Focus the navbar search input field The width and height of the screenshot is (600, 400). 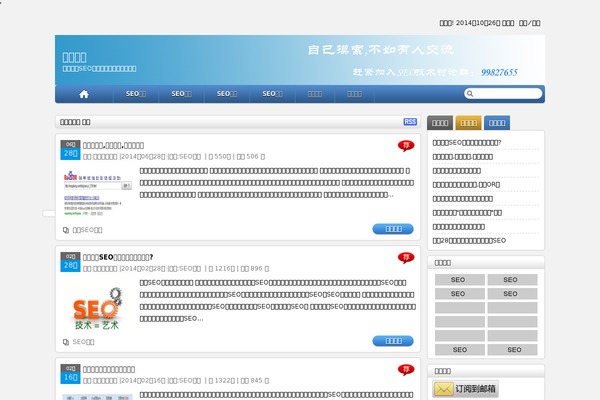tap(503, 93)
